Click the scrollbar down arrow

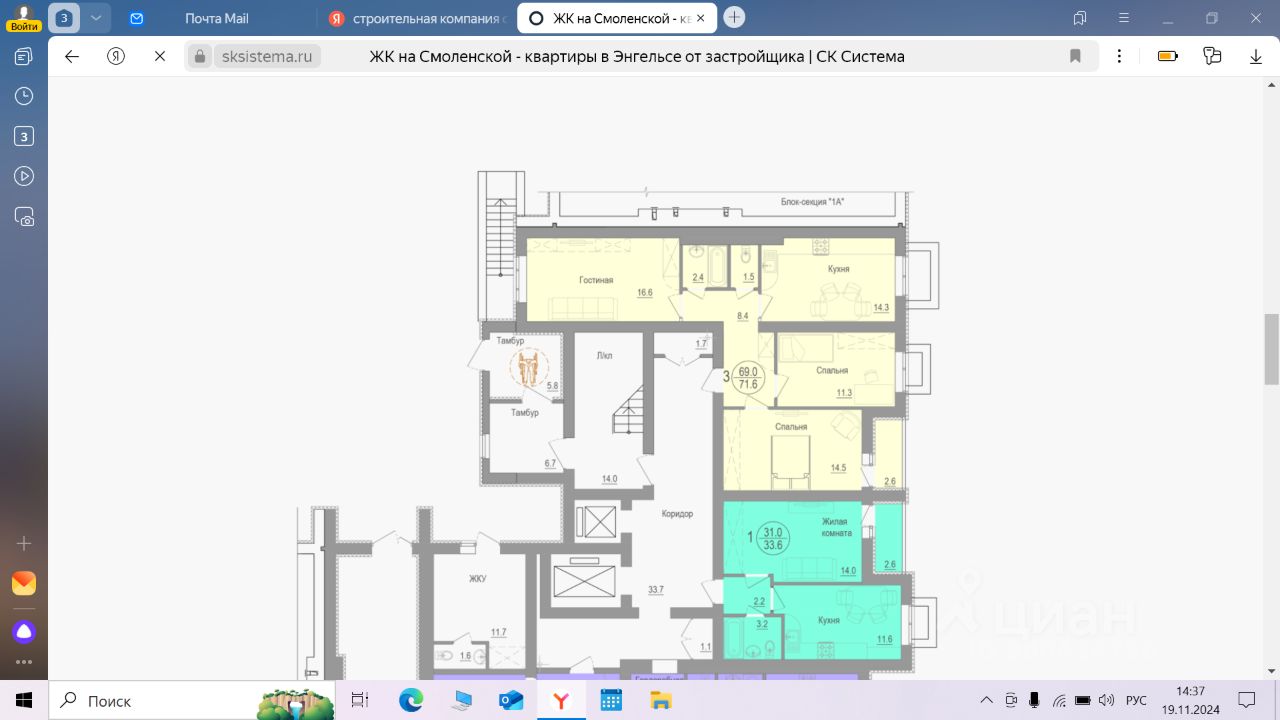point(1271,672)
